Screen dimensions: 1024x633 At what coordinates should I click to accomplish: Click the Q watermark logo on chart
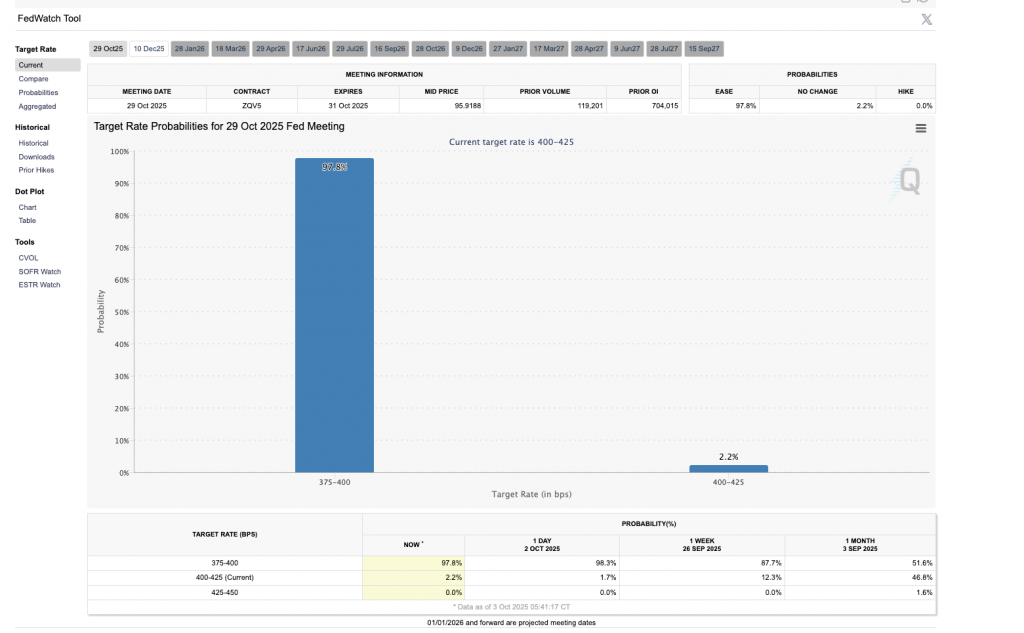pyautogui.click(x=908, y=181)
